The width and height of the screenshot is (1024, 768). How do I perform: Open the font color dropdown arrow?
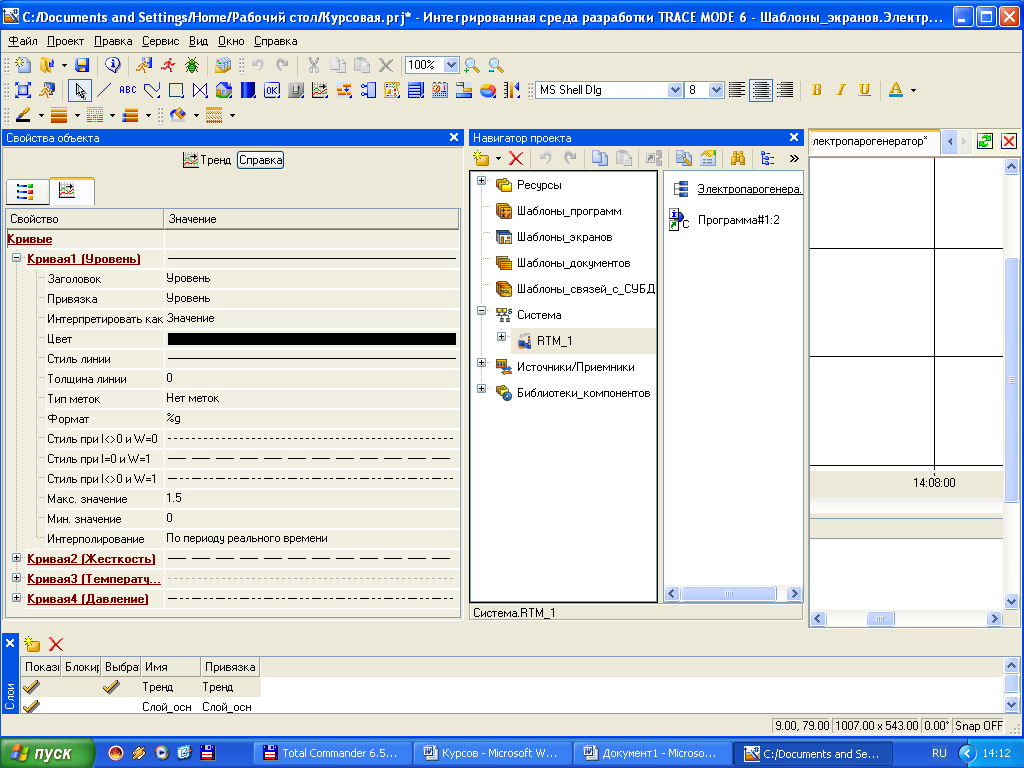point(913,90)
